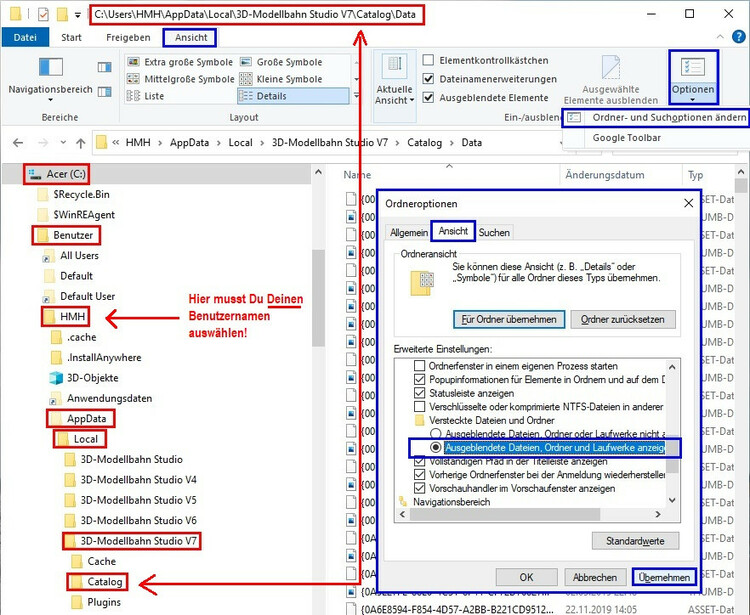750x615 pixels.
Task: Go back with the navigation arrow
Action: [18, 143]
